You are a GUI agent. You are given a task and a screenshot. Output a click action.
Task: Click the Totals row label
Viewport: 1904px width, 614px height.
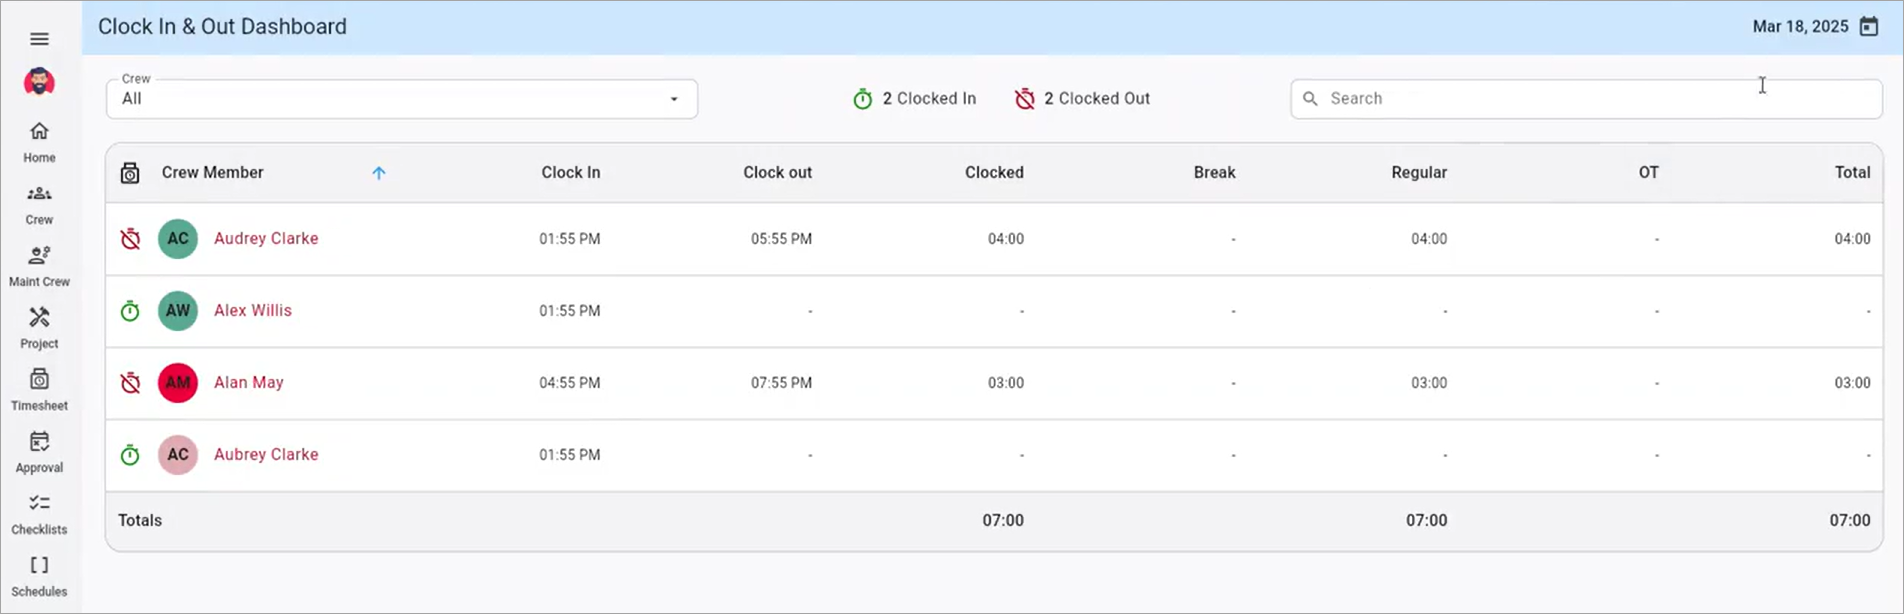pos(140,521)
